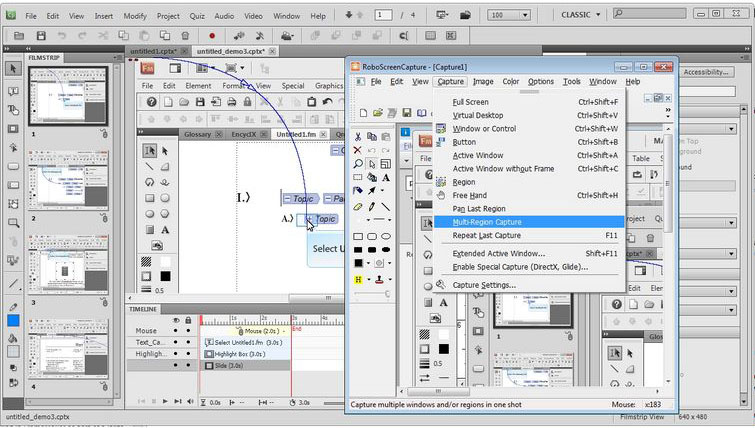
Task: Click the trash Delete icon in Captivate toolbar
Action: [x=185, y=36]
